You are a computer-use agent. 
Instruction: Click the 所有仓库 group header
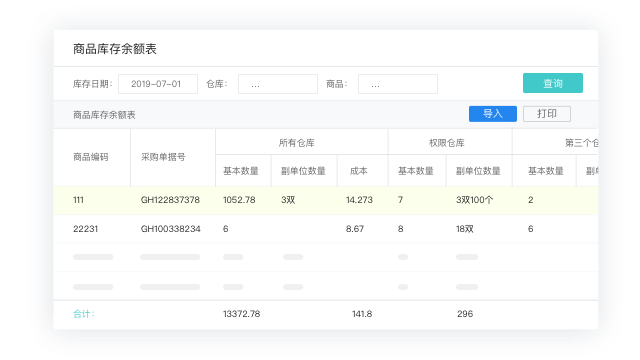point(297,143)
